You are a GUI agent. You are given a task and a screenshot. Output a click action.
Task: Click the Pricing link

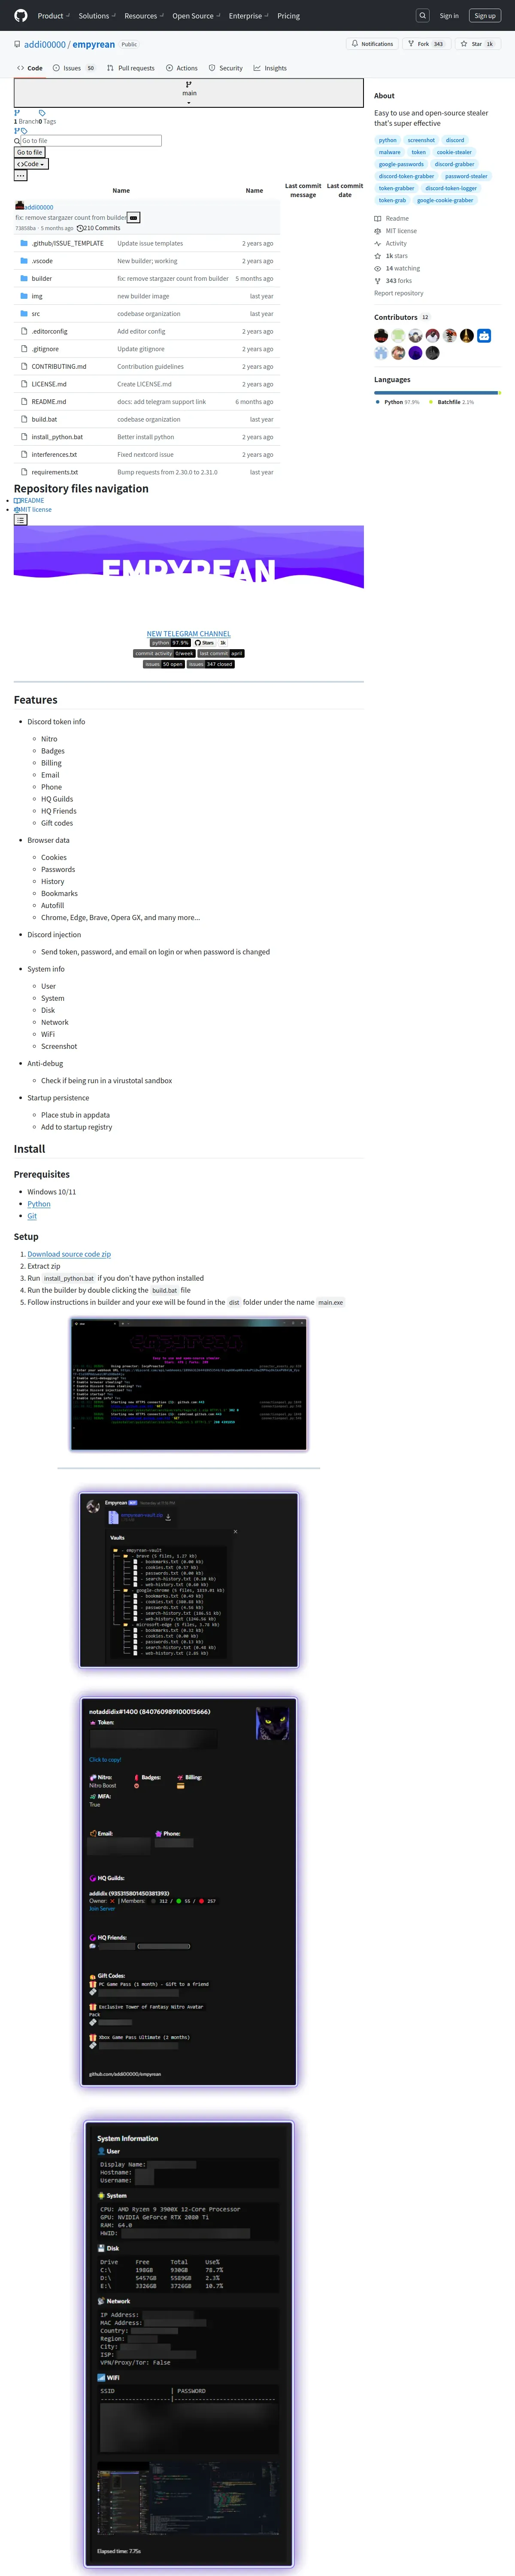(289, 16)
